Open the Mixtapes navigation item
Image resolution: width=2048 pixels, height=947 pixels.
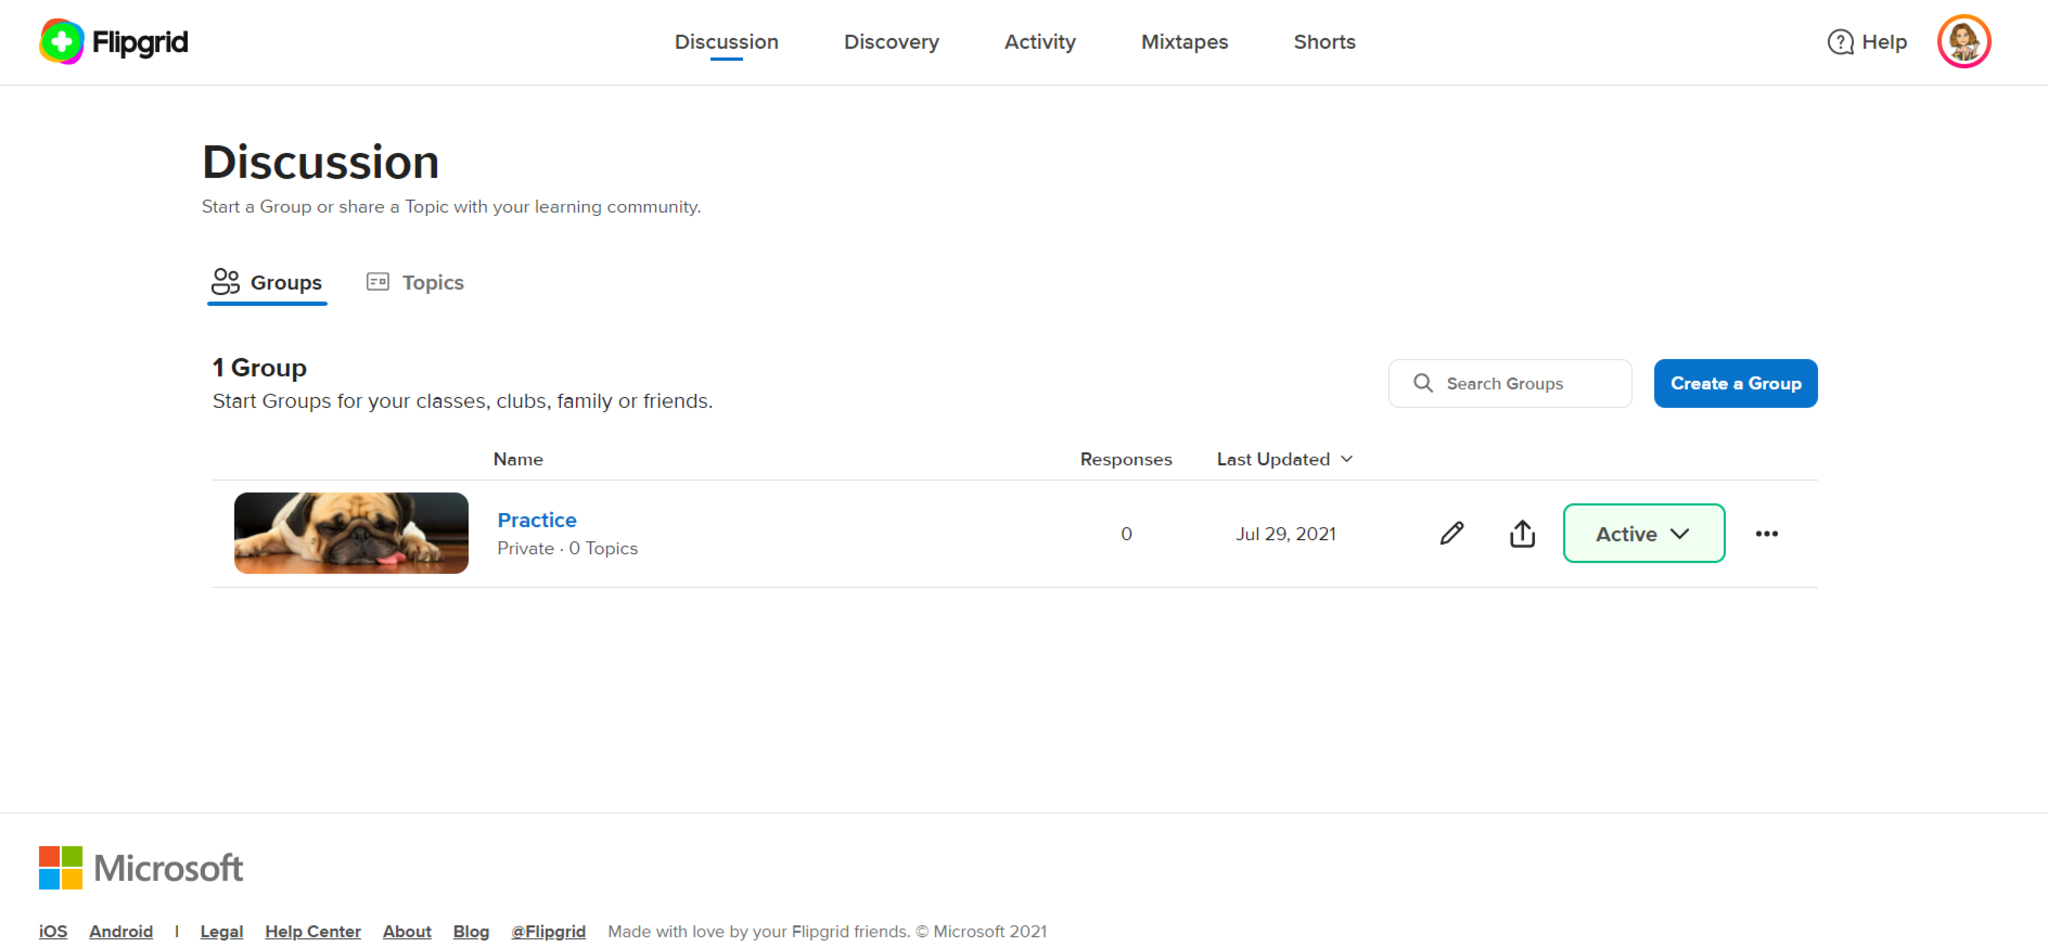point(1184,42)
